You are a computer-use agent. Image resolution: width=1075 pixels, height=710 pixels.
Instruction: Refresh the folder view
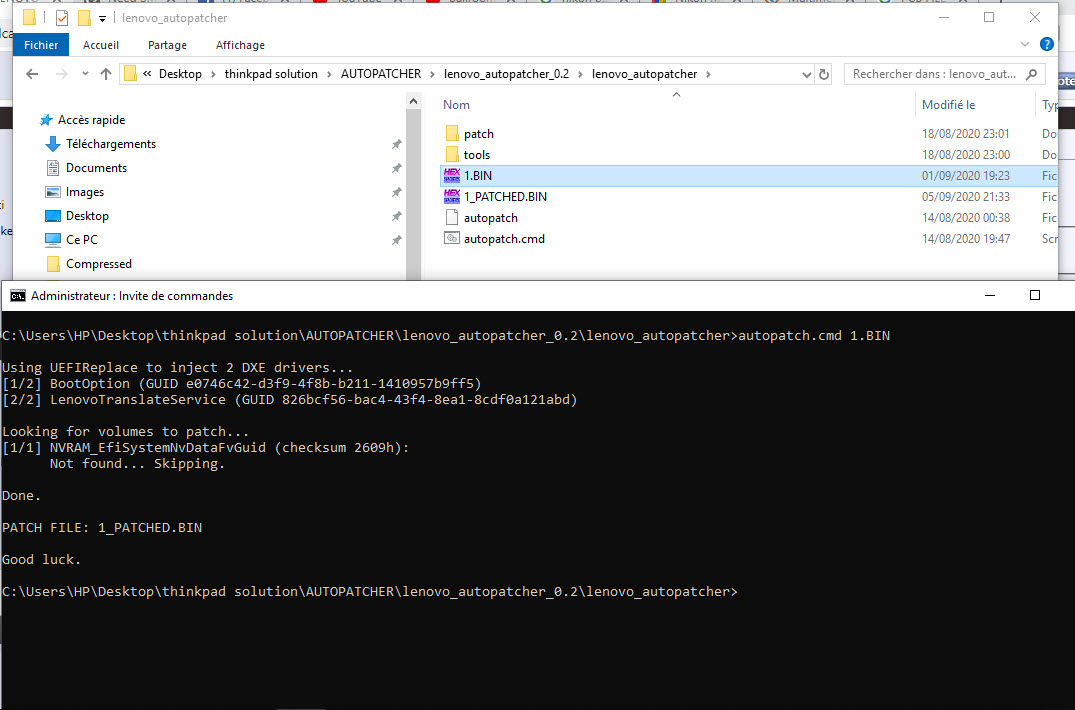(x=824, y=74)
